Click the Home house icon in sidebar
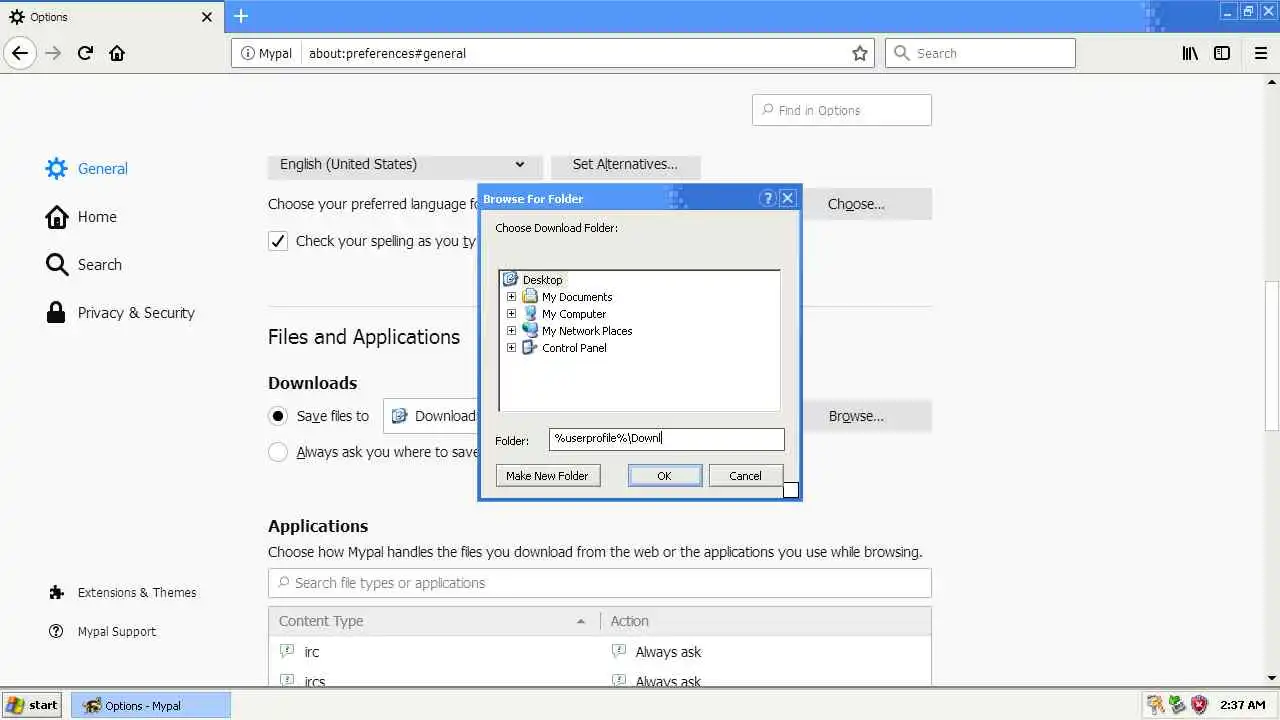This screenshot has height=720, width=1280. tap(56, 216)
